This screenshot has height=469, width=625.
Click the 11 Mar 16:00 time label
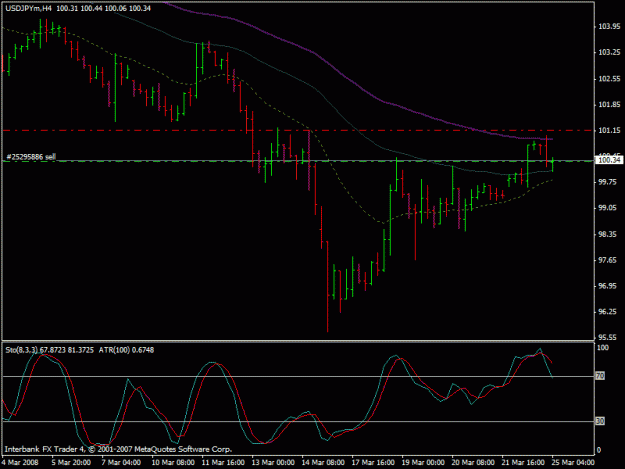(x=223, y=463)
